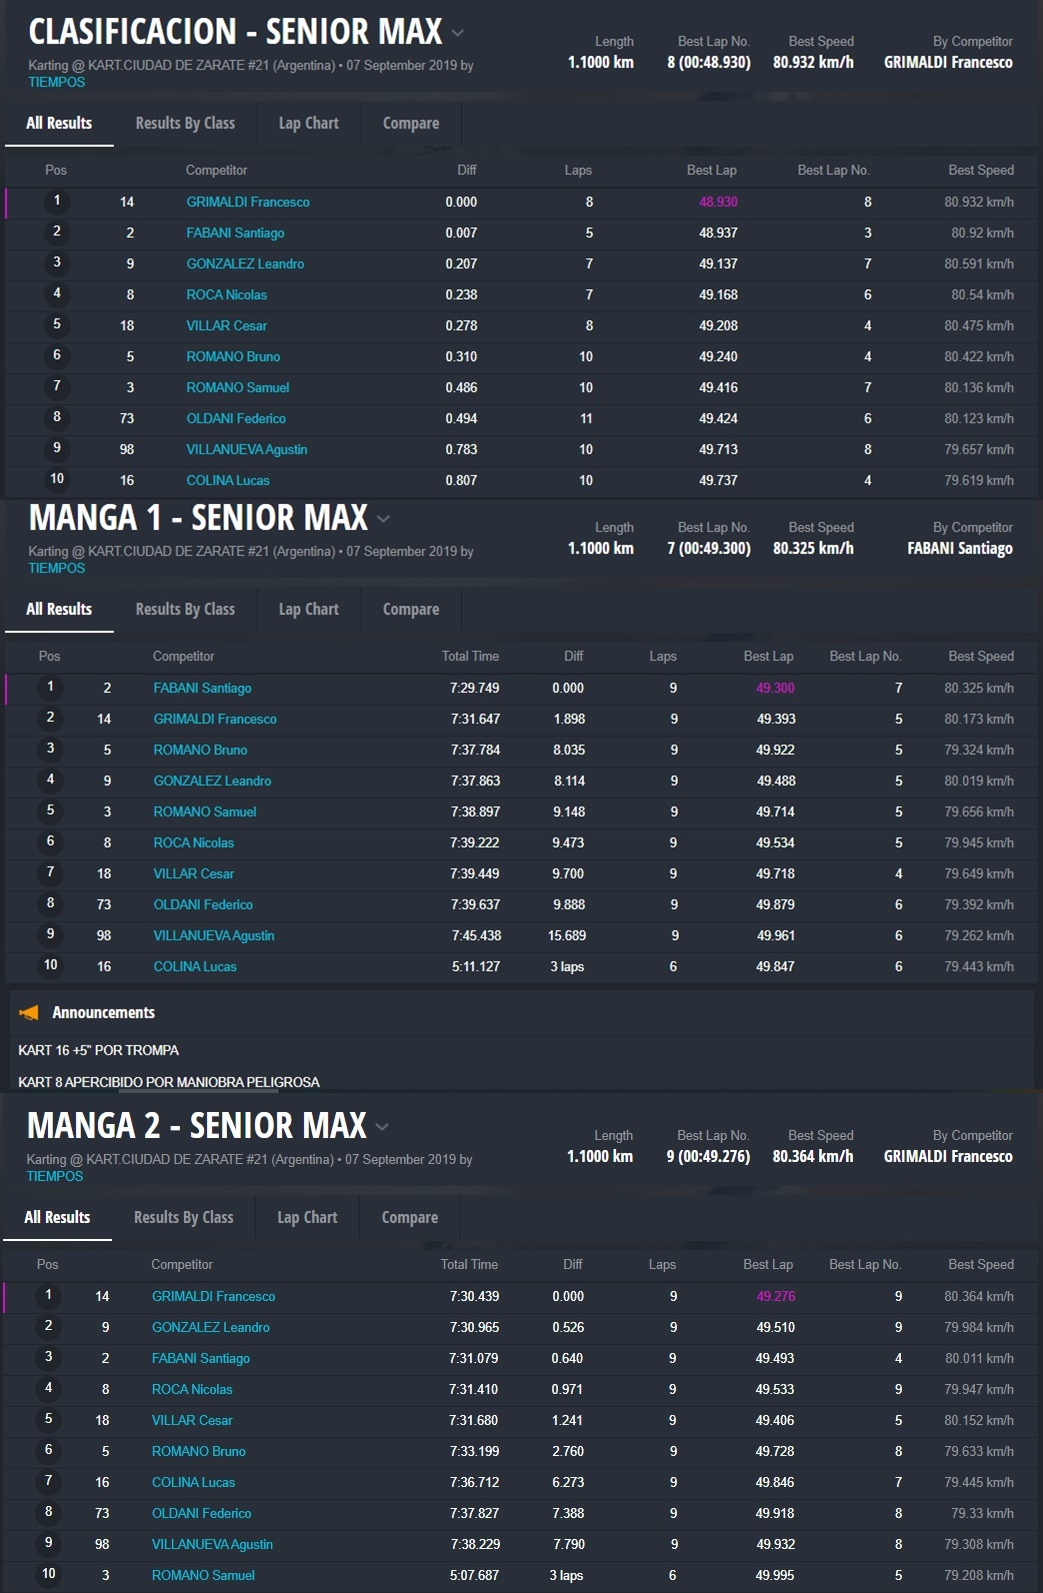
Task: Select the Compare tab in Manga 2
Action: point(409,1217)
